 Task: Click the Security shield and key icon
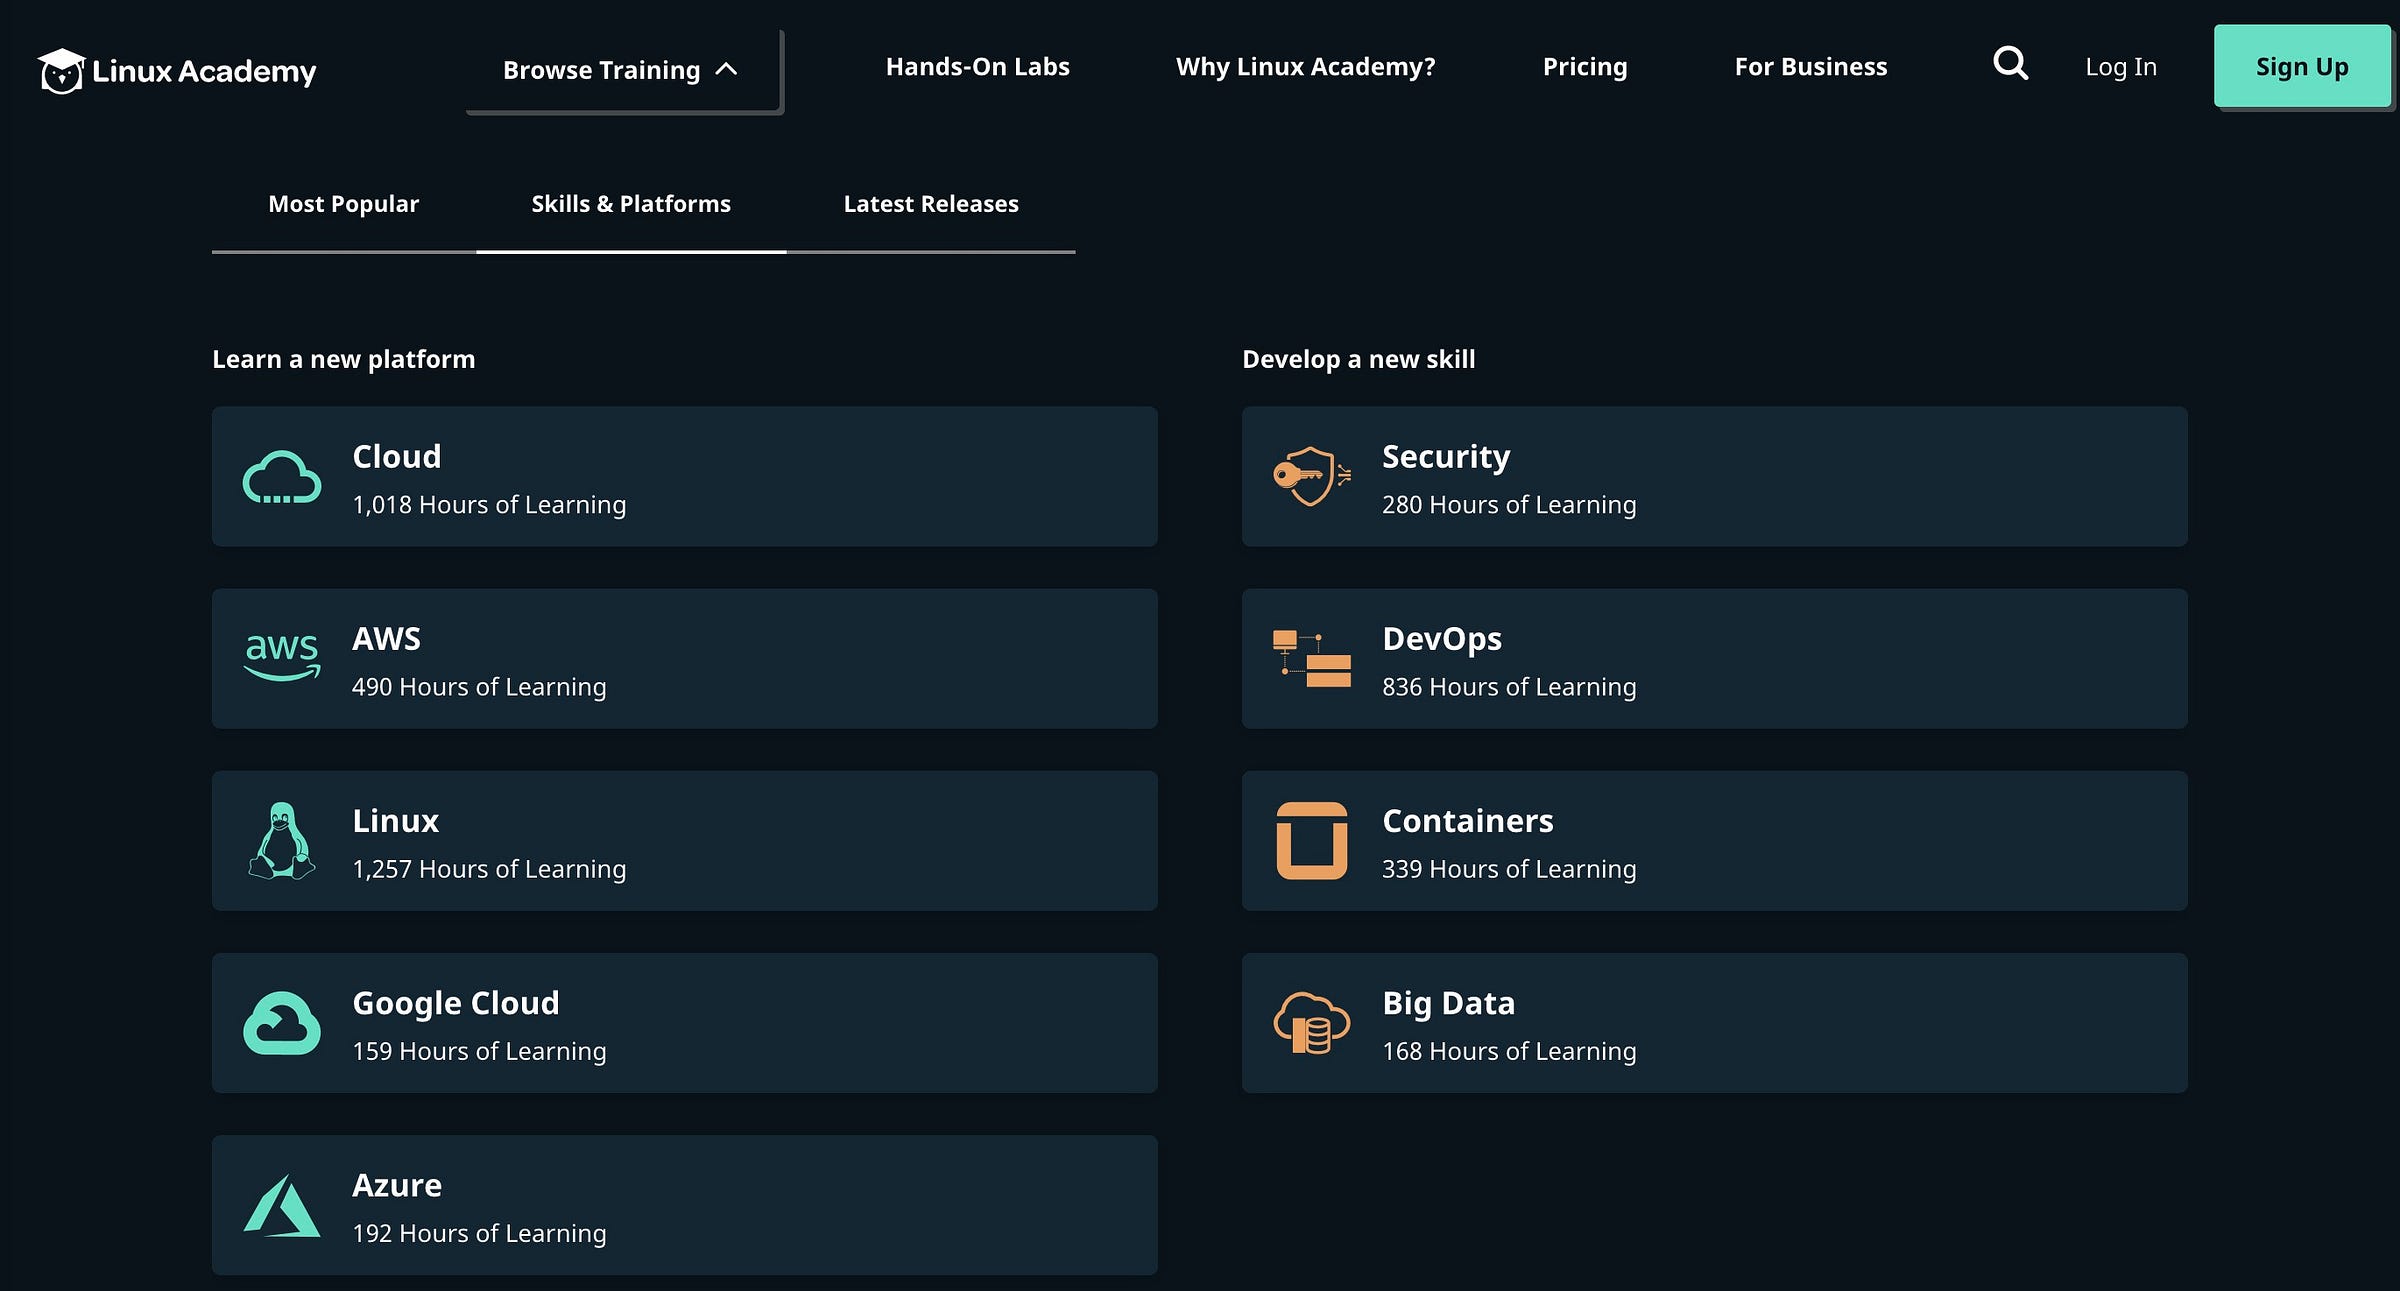click(x=1312, y=476)
